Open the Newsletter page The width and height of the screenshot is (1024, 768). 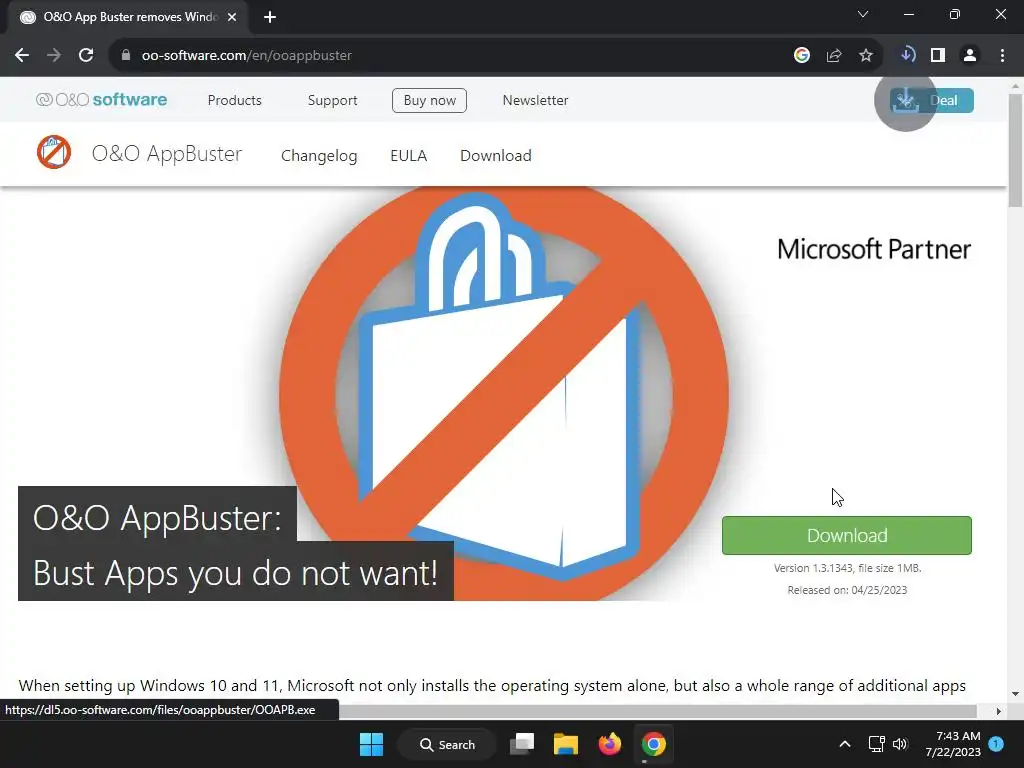click(x=535, y=101)
